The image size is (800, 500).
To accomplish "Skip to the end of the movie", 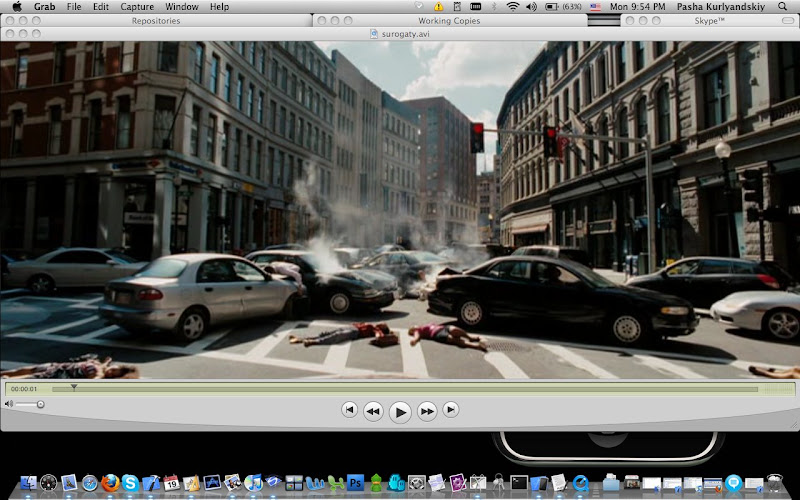I will tap(451, 409).
